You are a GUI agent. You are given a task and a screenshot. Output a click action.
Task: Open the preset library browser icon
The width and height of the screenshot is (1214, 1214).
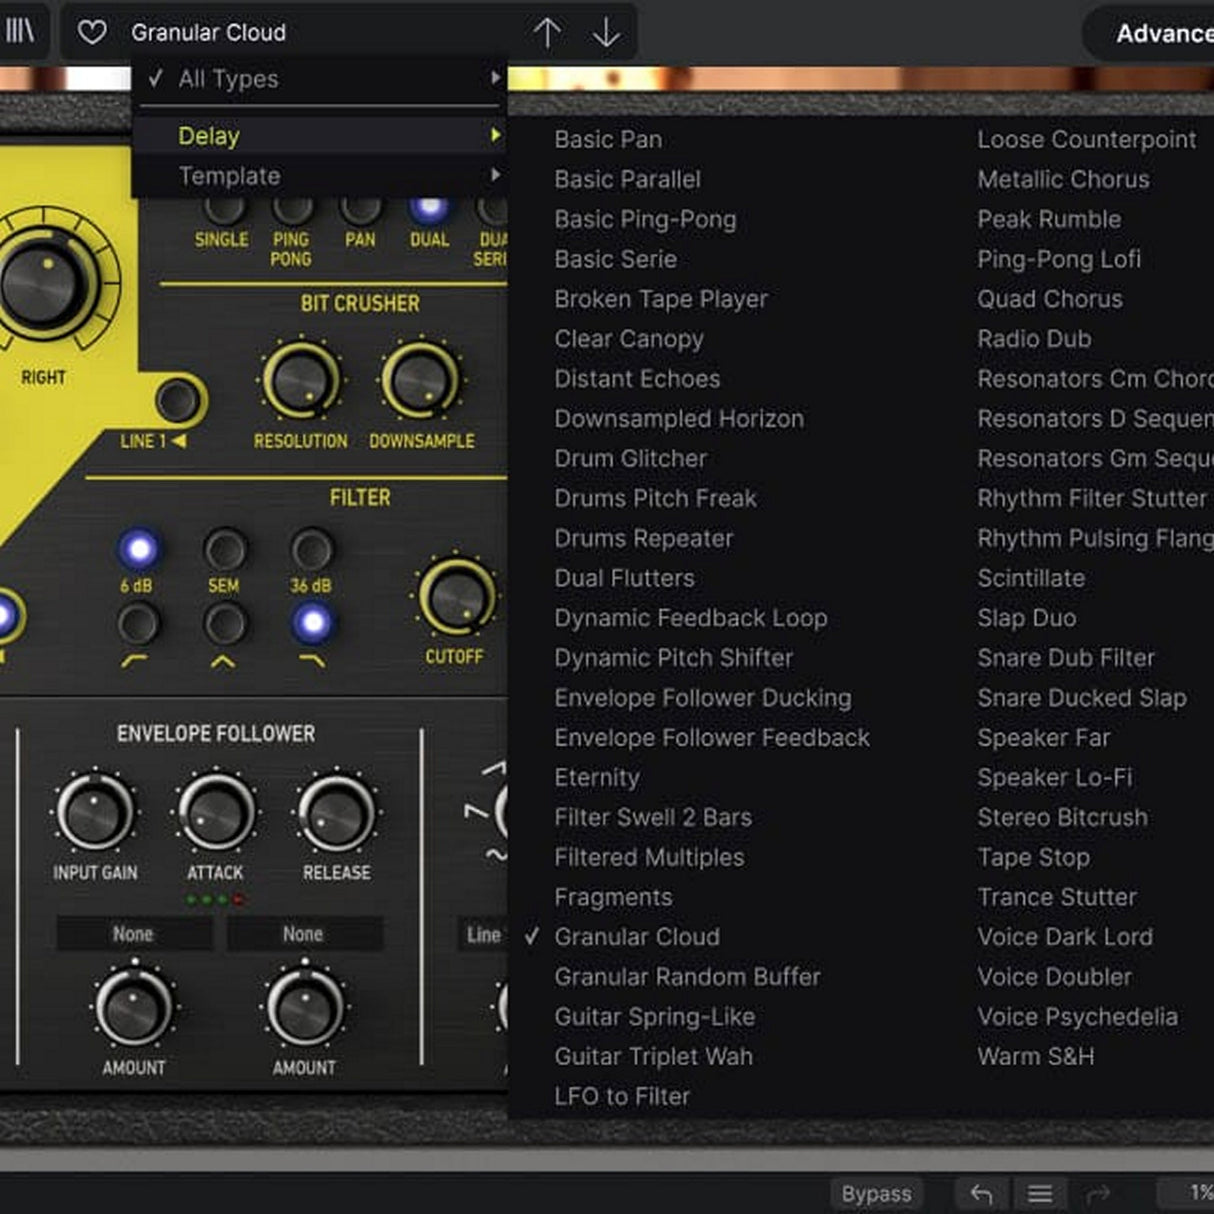(x=22, y=31)
